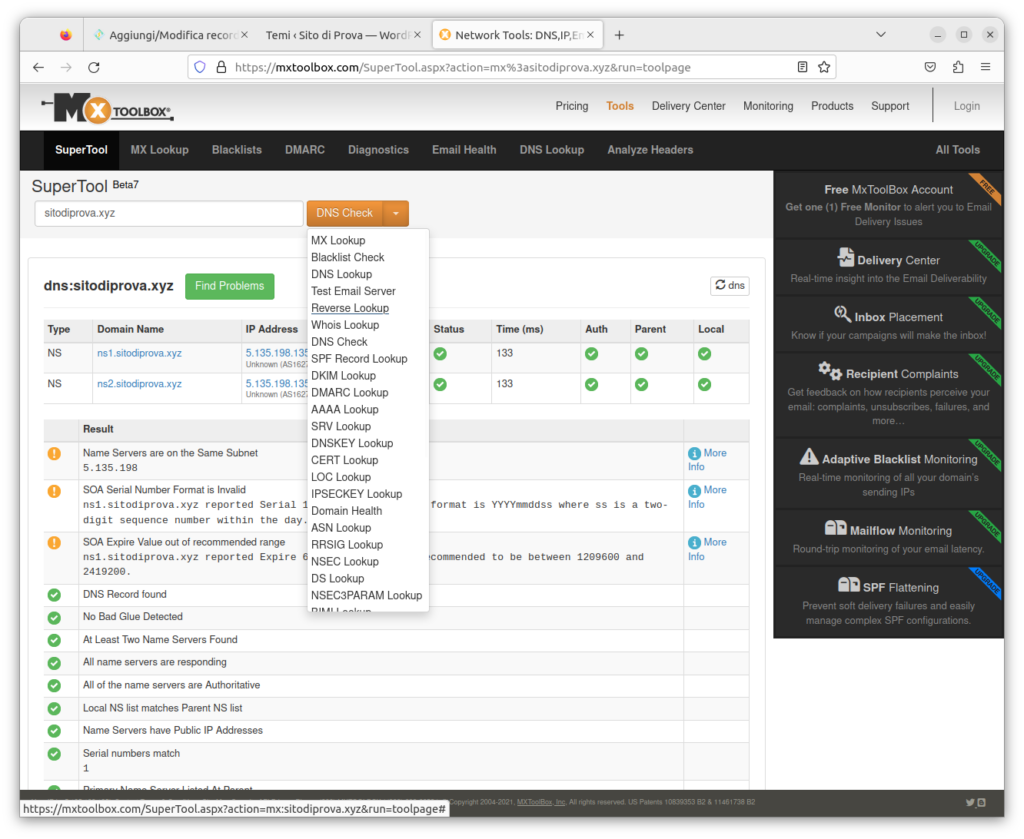
Task: Reload the current page
Action: click(94, 67)
